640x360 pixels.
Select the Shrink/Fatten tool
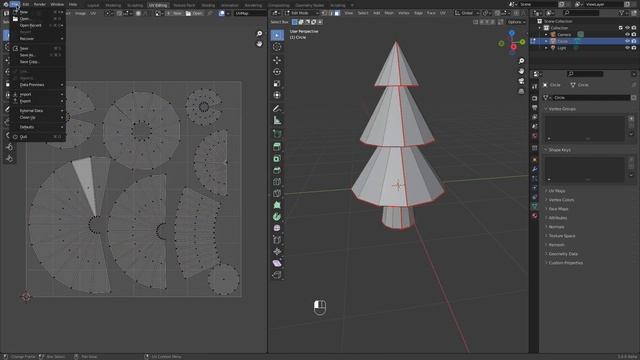[277, 252]
